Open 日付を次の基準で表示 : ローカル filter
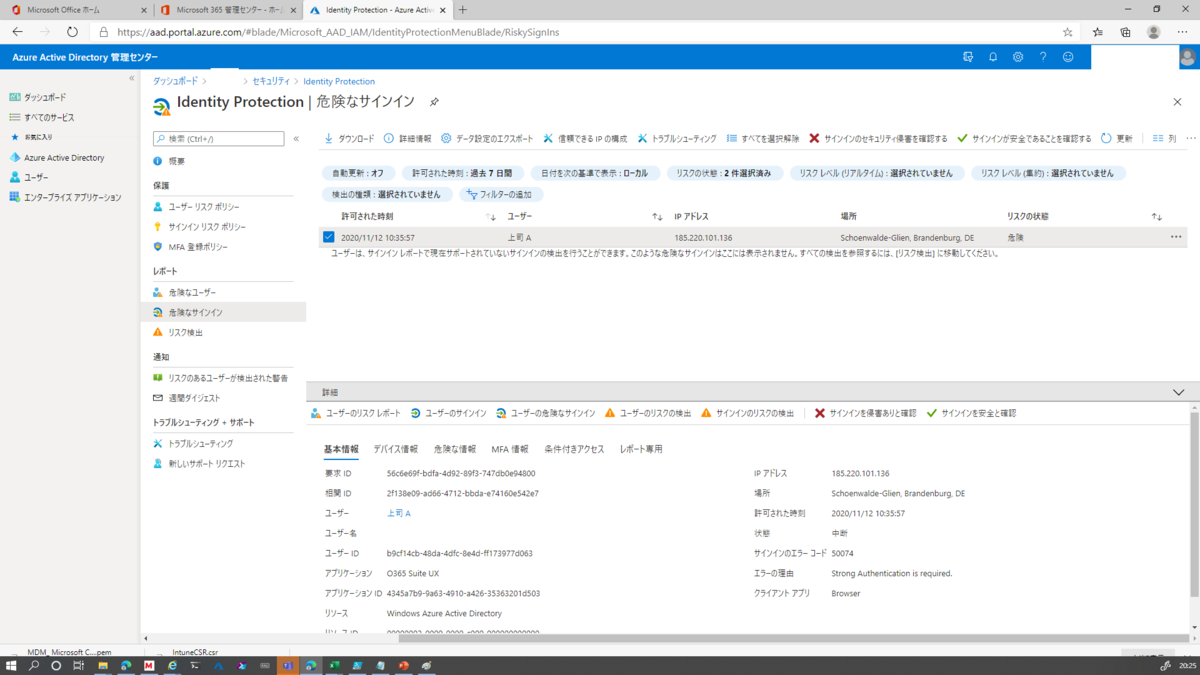The image size is (1200, 675). pyautogui.click(x=594, y=173)
